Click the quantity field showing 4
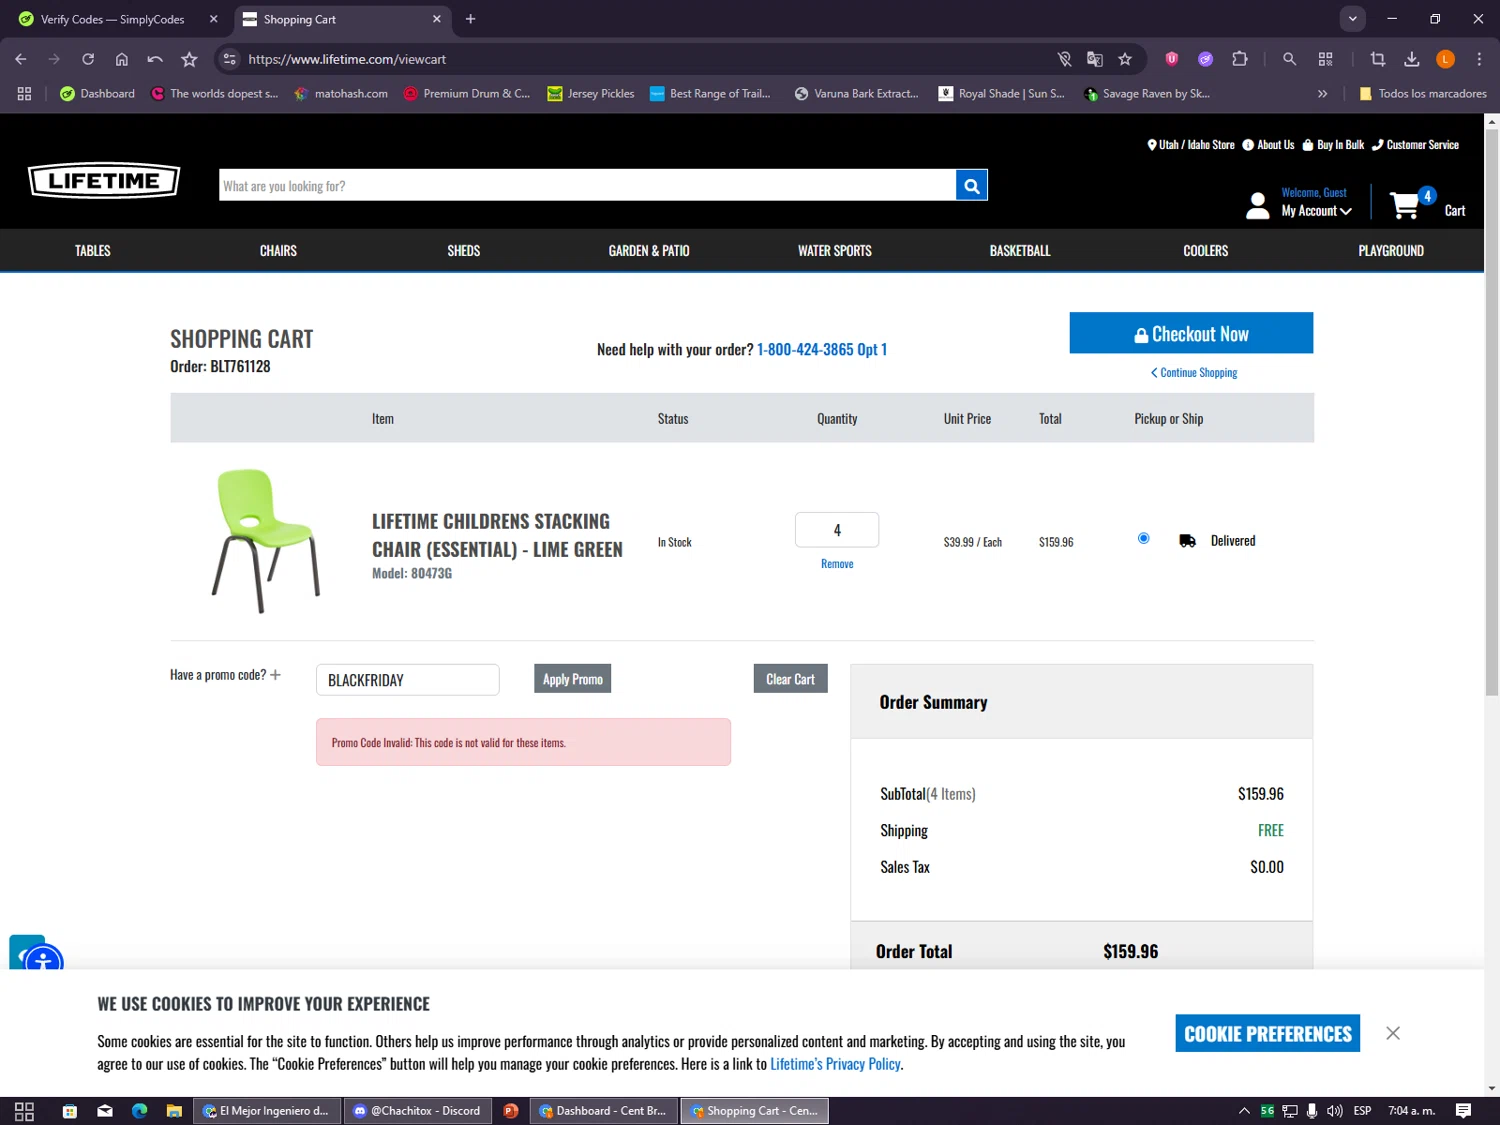 click(x=837, y=530)
